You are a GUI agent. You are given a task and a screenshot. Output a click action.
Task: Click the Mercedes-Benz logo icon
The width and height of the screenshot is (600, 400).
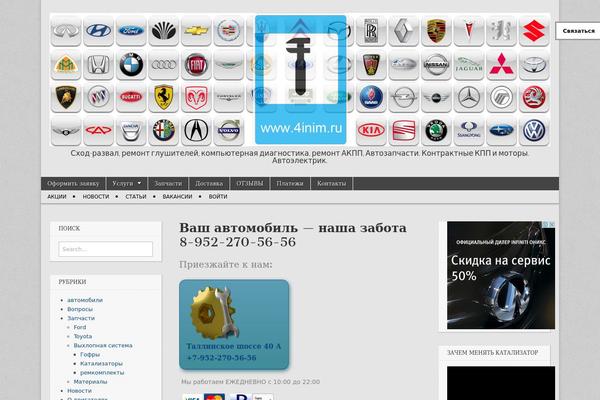(x=468, y=97)
